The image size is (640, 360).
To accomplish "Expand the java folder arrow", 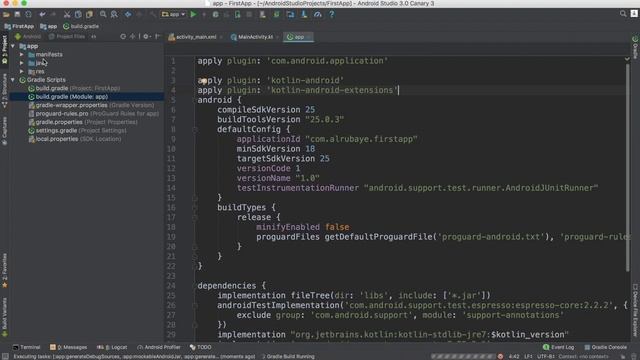I will [22, 63].
